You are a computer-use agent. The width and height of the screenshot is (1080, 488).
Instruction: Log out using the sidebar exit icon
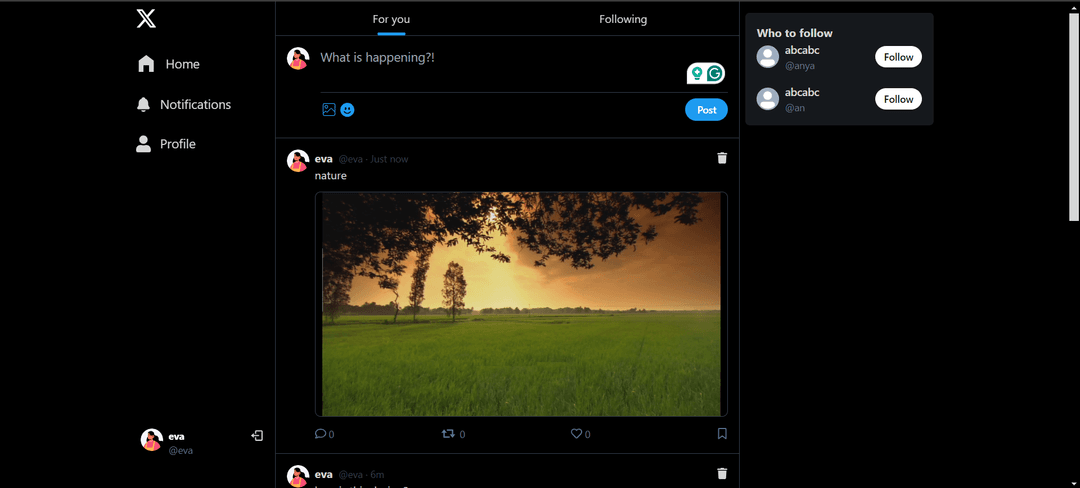tap(257, 436)
